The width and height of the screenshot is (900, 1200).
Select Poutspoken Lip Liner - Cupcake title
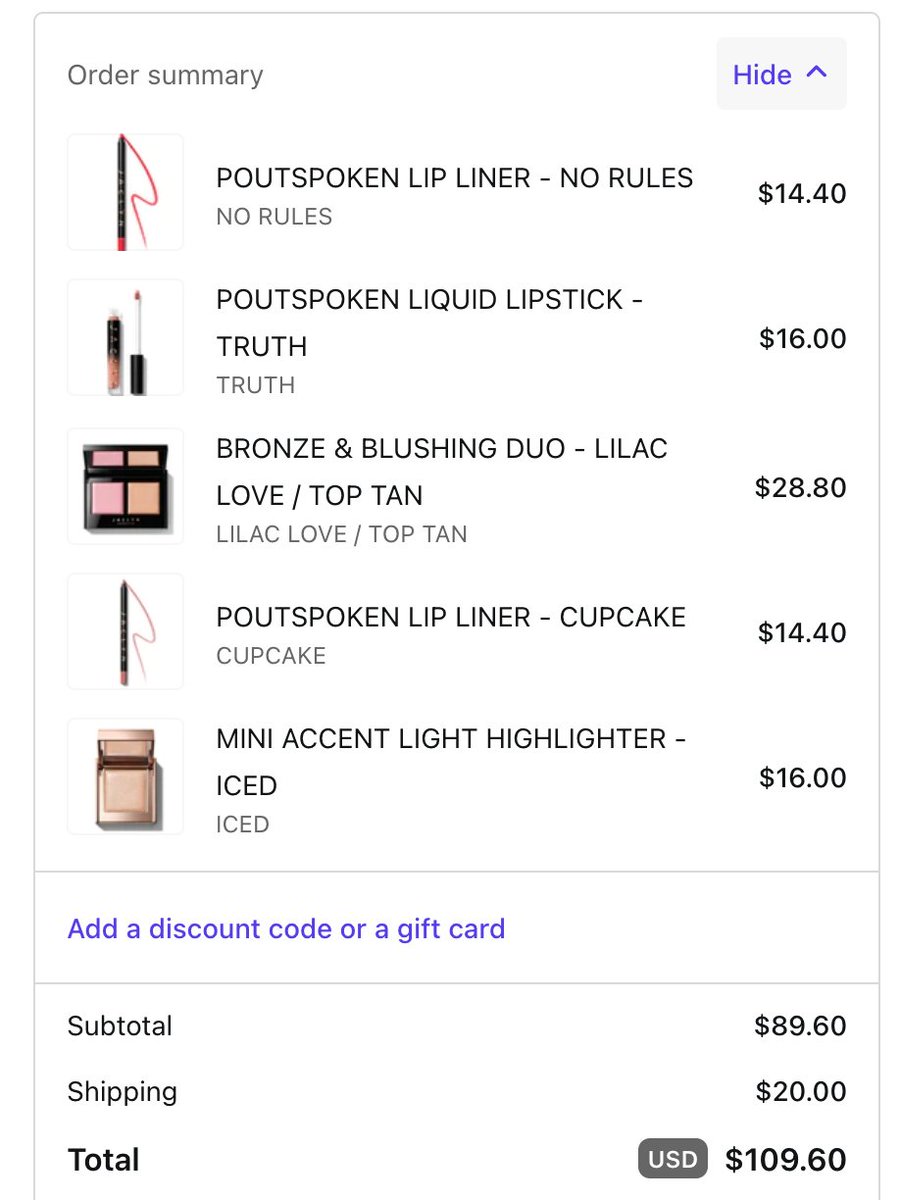click(451, 617)
